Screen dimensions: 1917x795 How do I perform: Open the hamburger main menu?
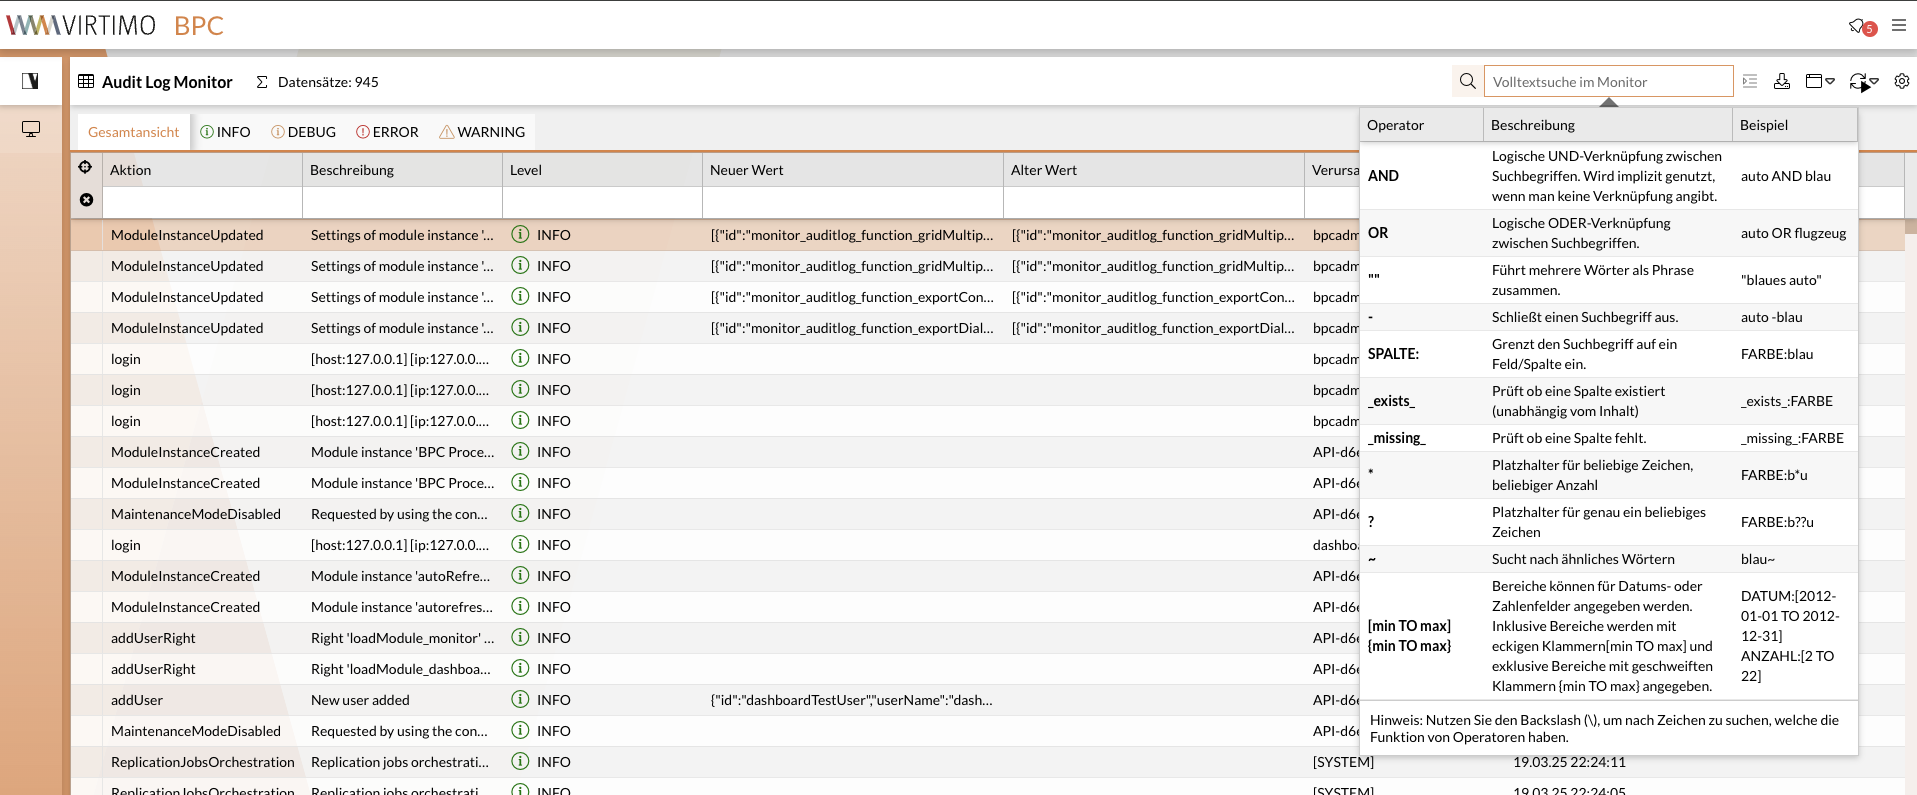coord(1899,26)
